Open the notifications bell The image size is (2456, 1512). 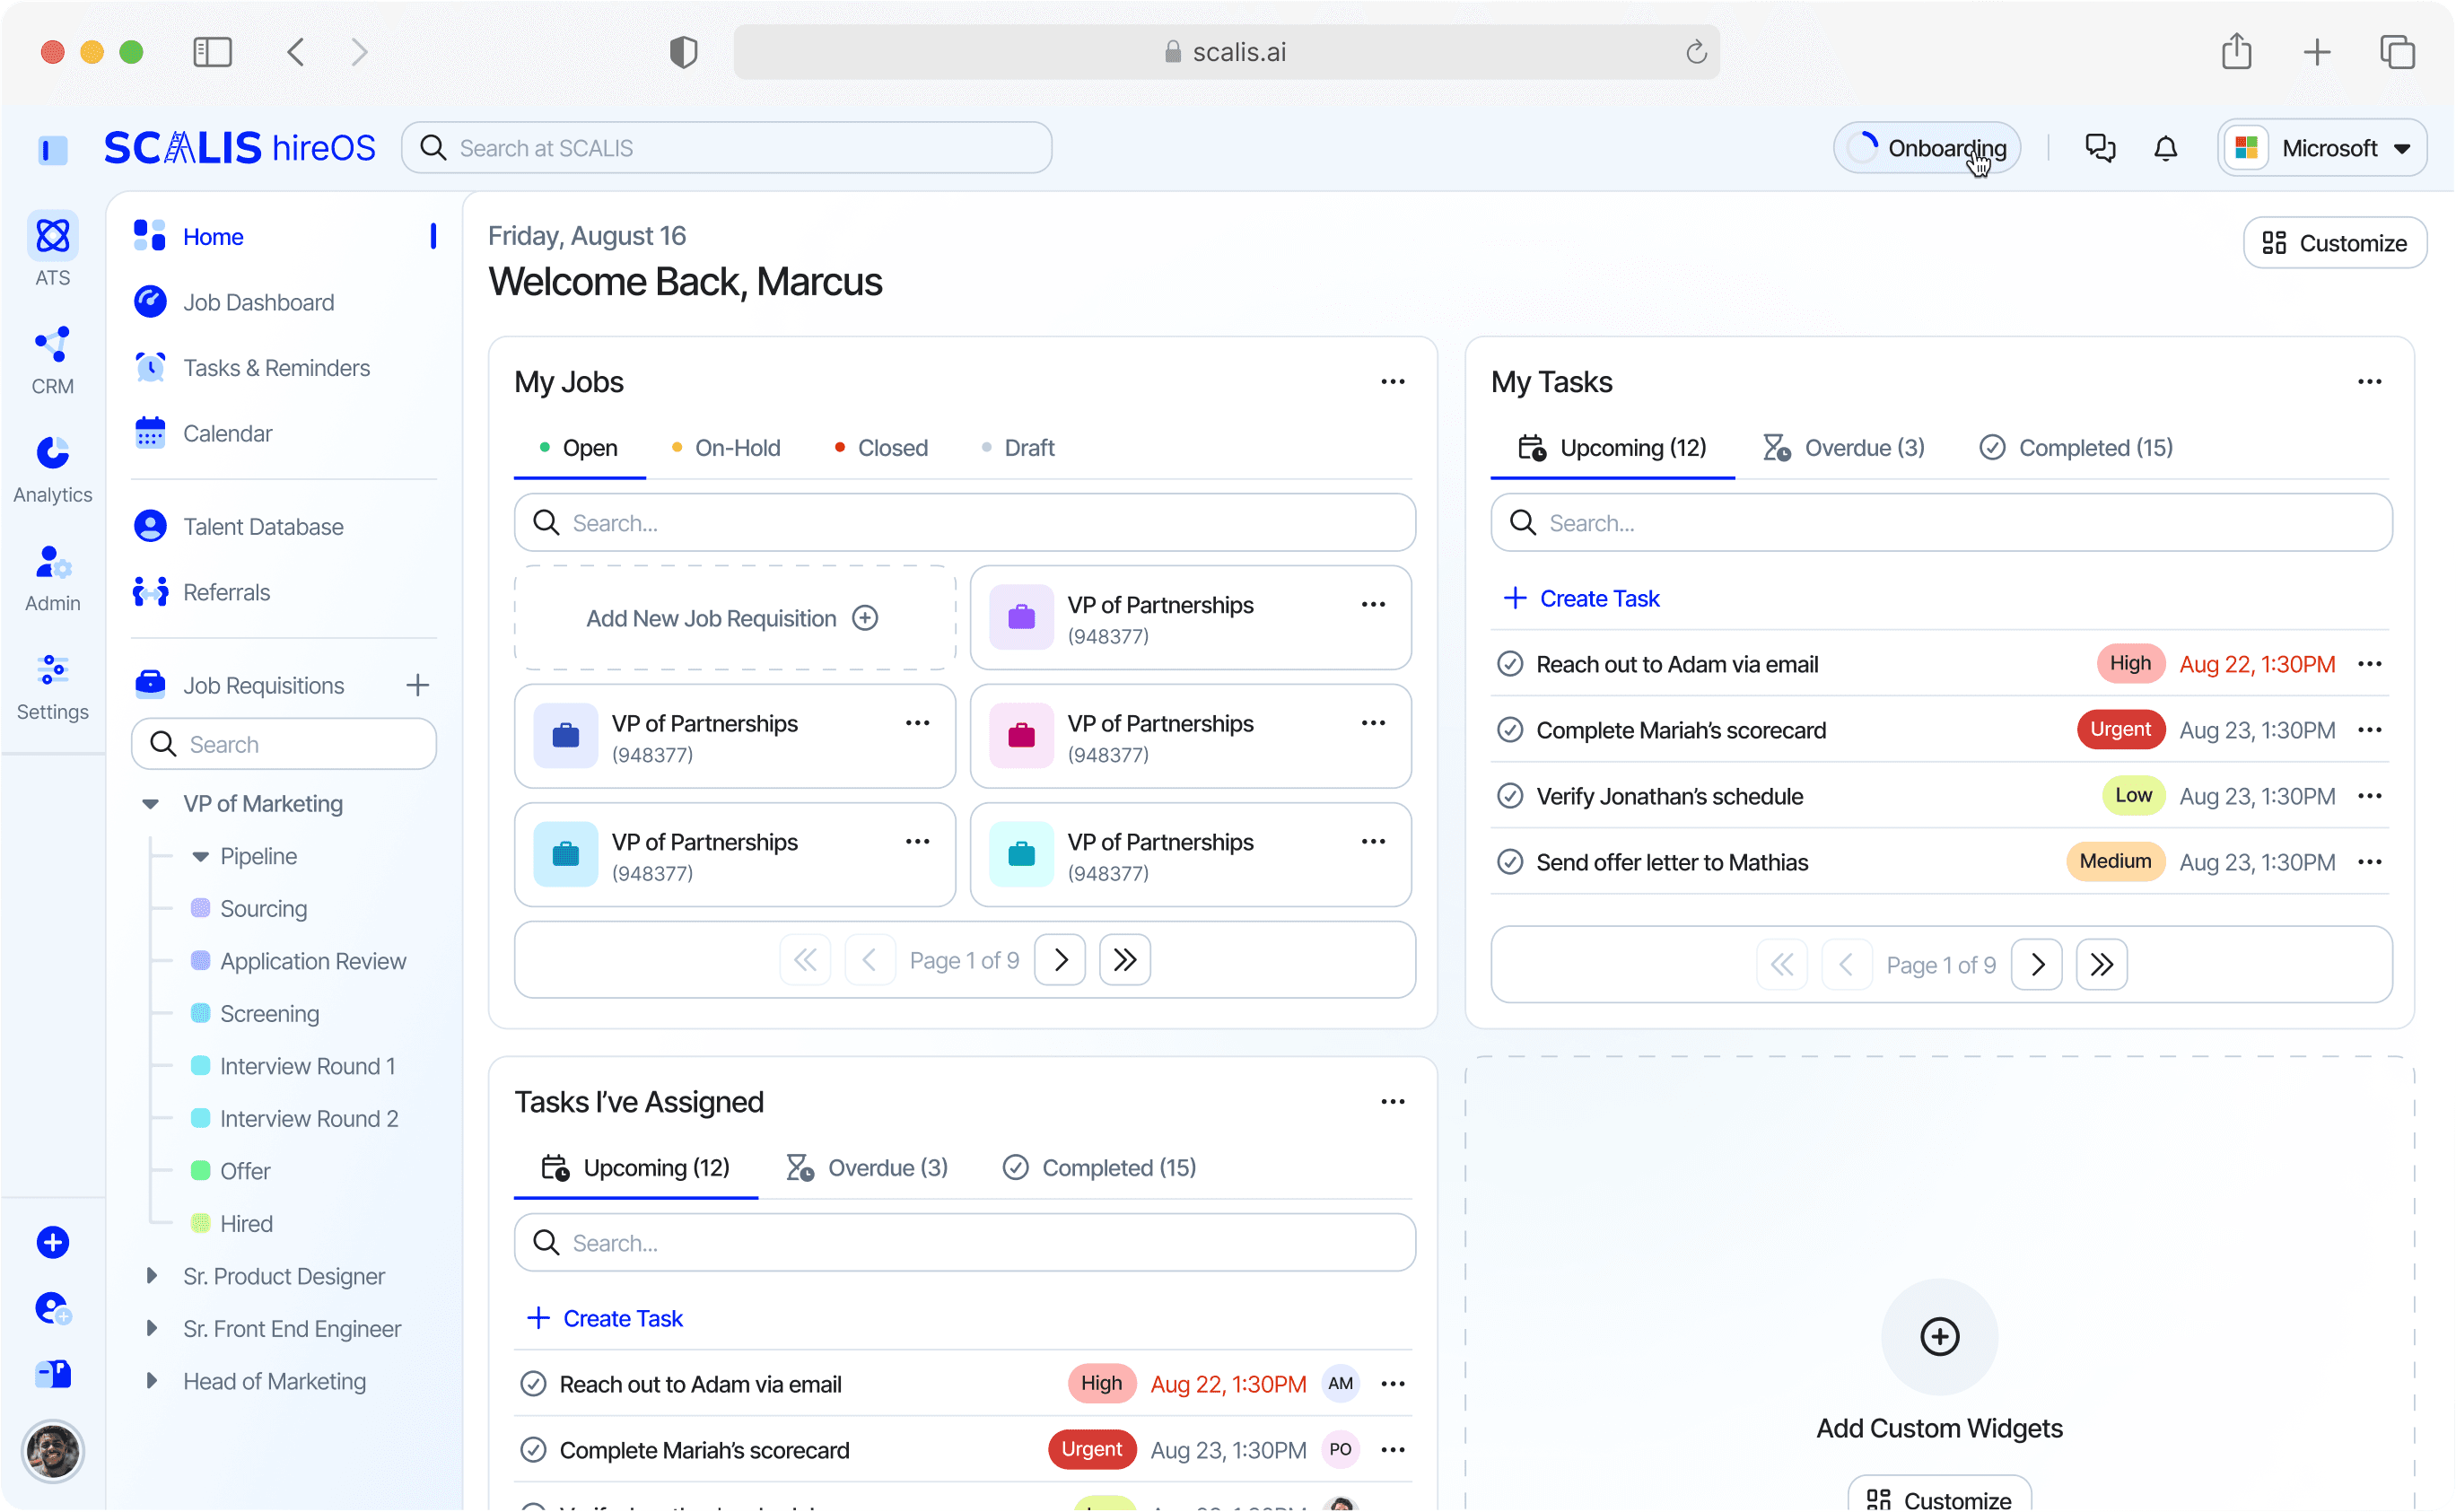click(2165, 148)
